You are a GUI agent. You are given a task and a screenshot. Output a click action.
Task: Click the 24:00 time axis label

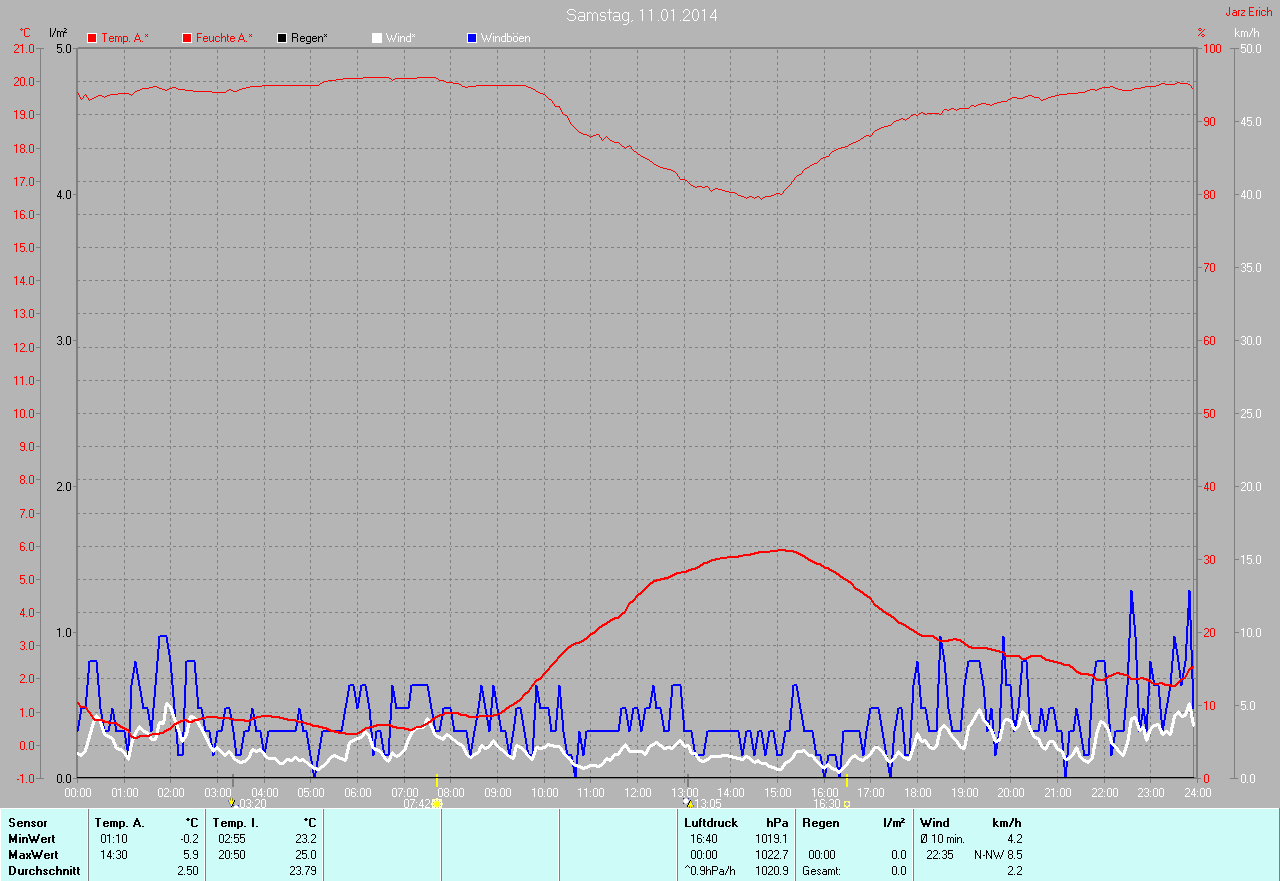point(1196,792)
